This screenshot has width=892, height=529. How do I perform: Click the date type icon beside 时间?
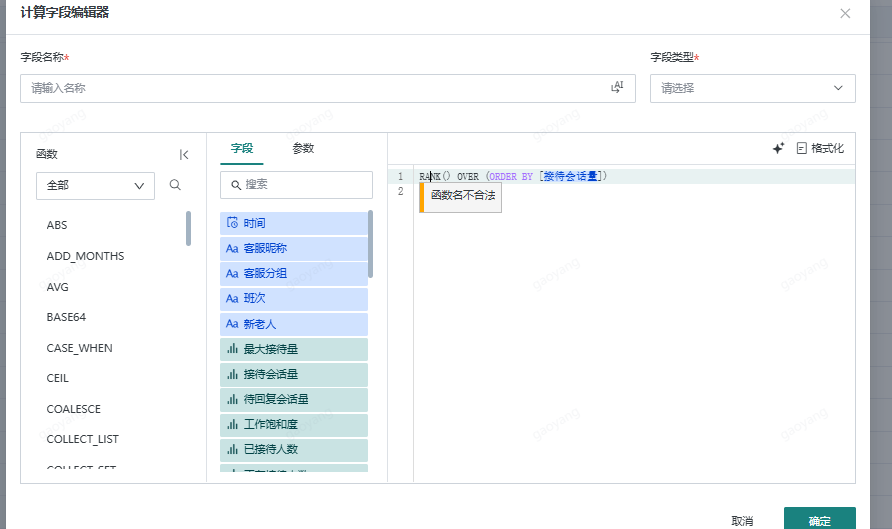tap(232, 222)
